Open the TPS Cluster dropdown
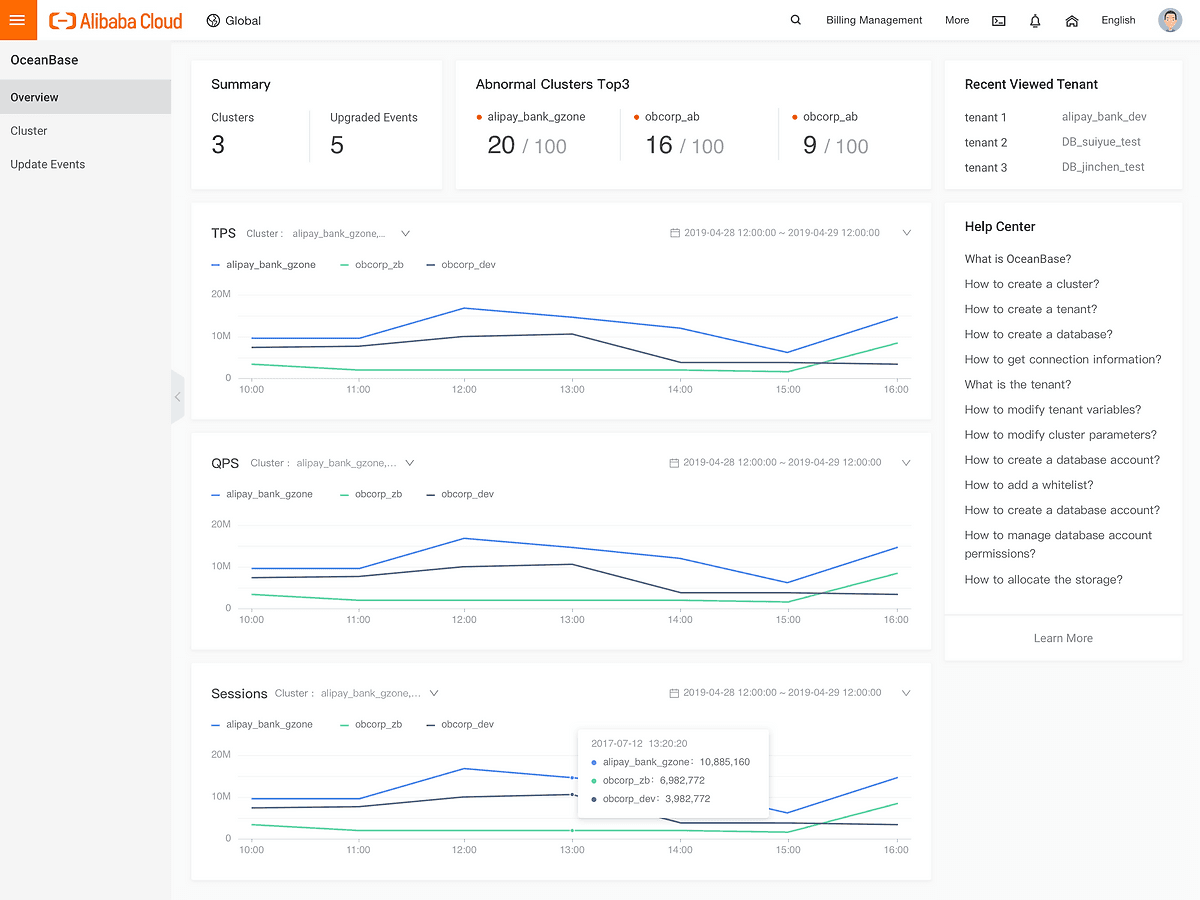The width and height of the screenshot is (1200, 900). point(350,233)
